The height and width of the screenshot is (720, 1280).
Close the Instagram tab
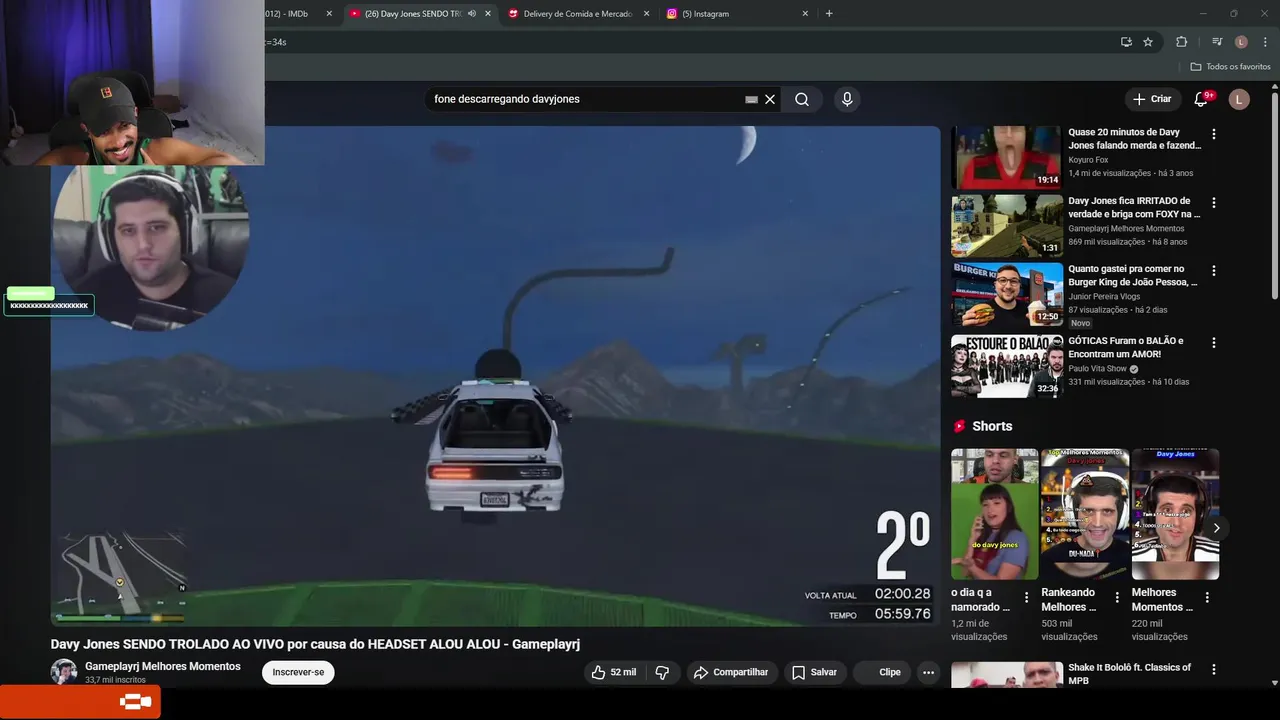coord(805,14)
